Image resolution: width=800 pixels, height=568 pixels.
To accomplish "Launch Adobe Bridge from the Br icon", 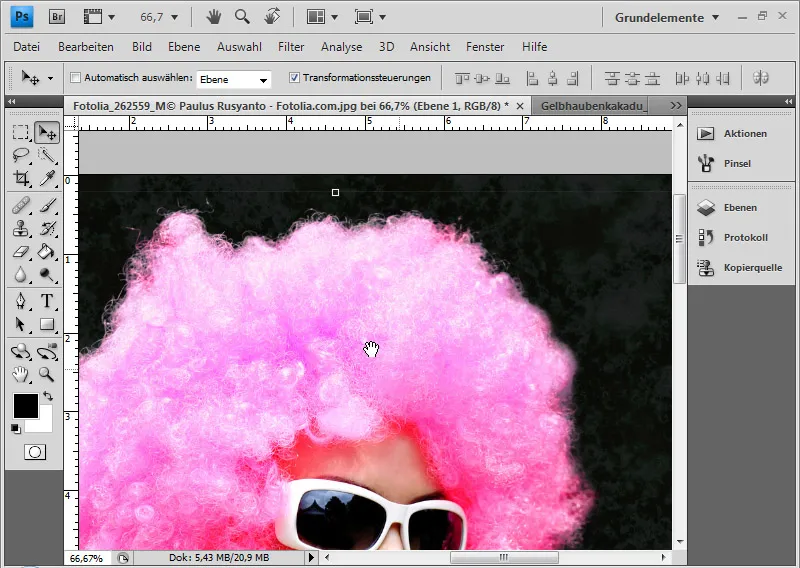I will coord(56,17).
